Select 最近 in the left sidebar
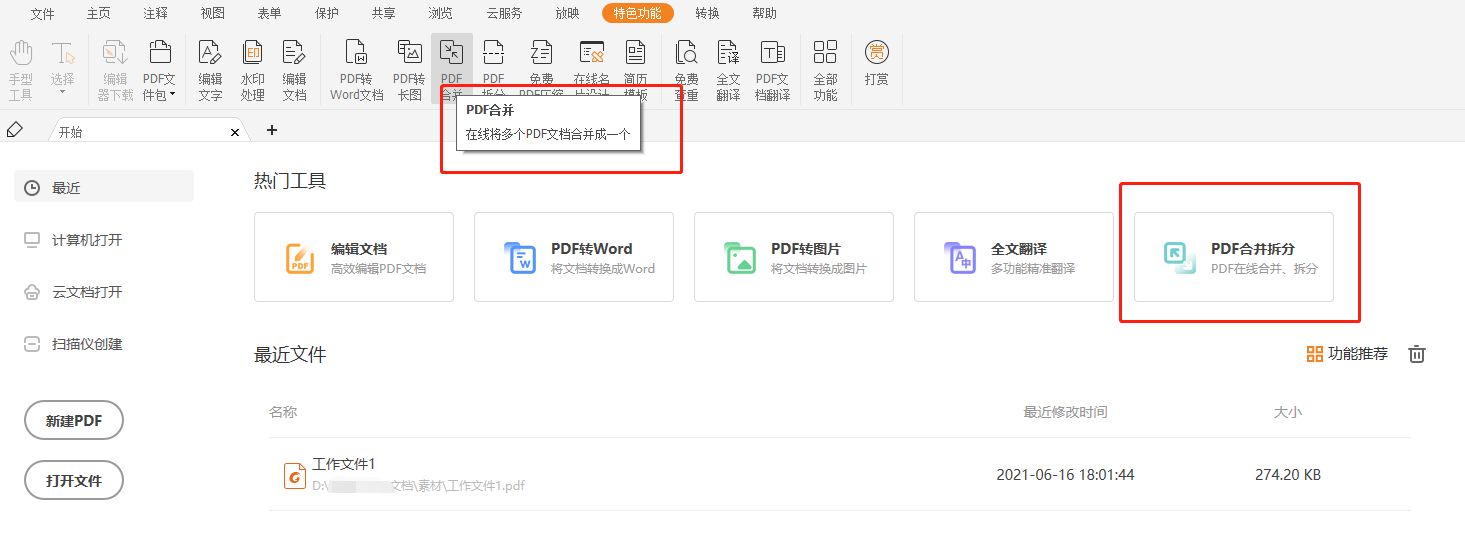 (104, 187)
